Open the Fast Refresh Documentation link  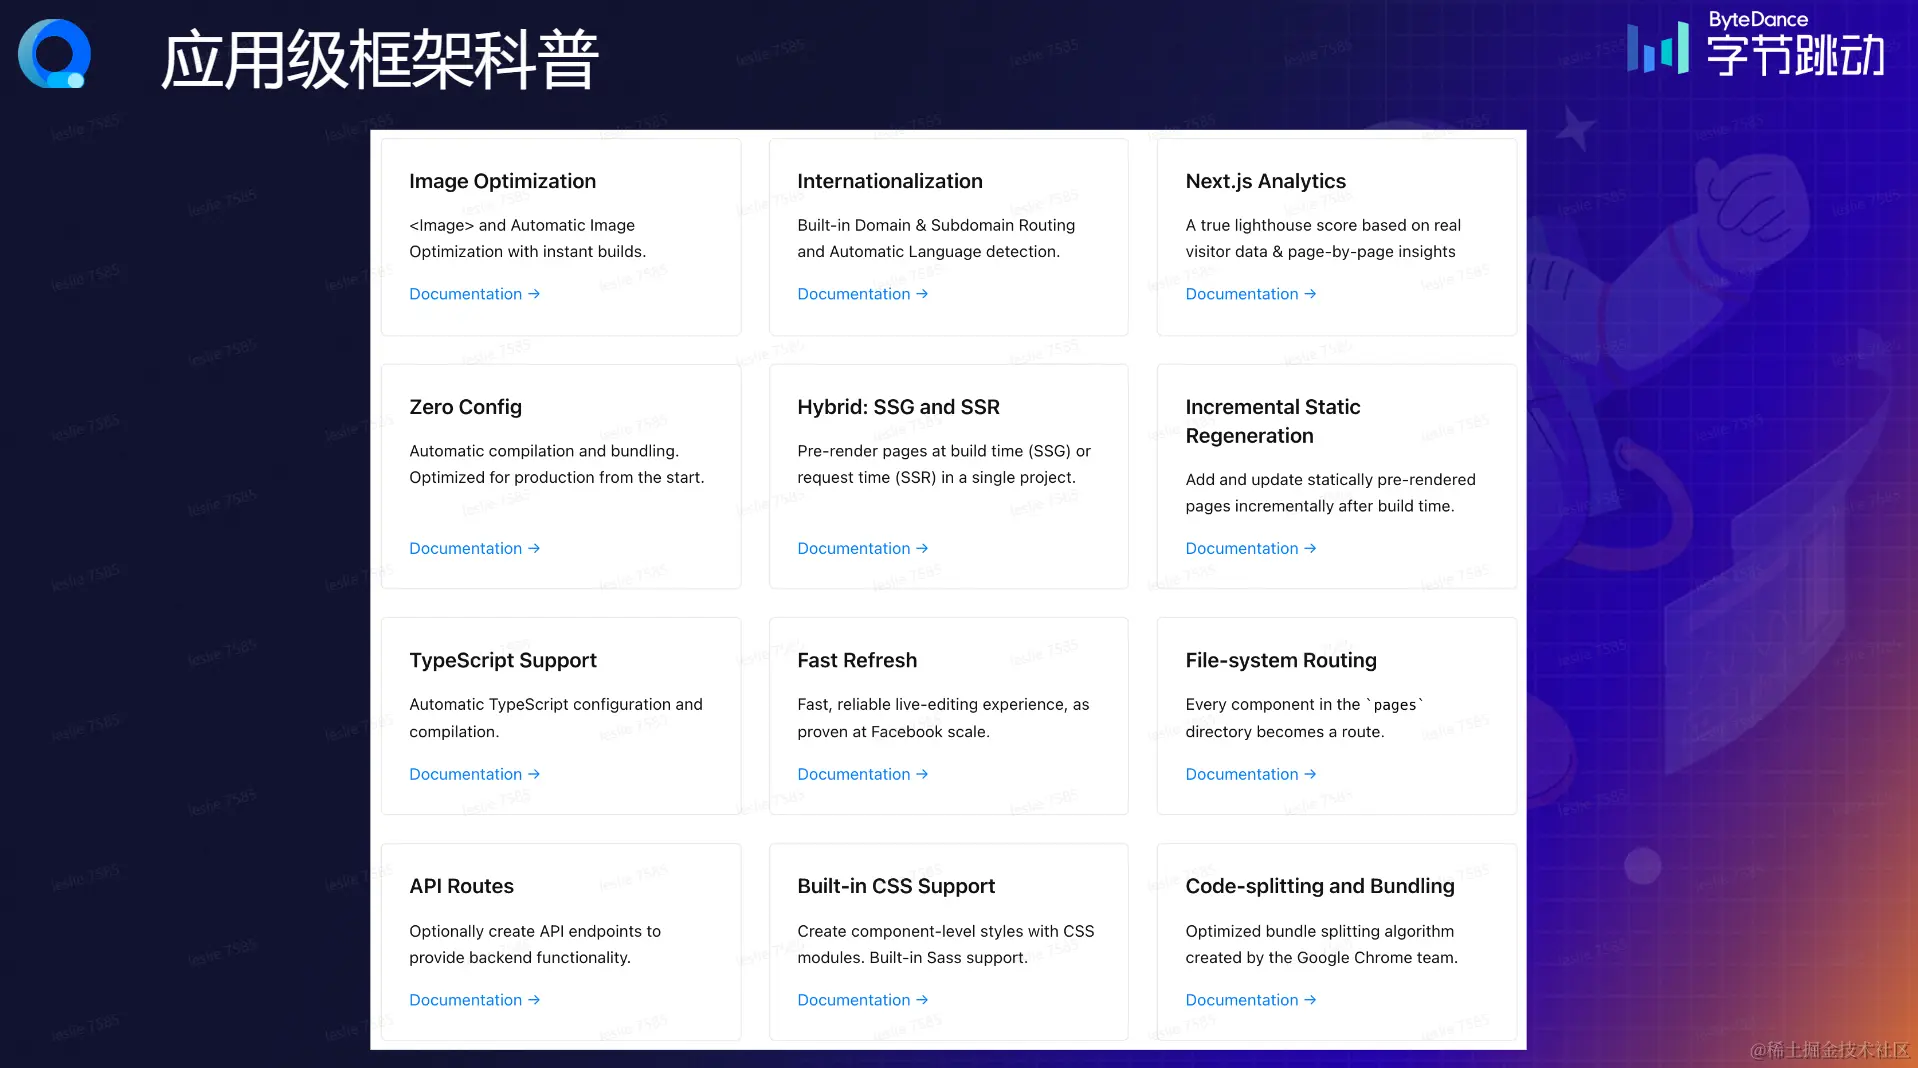click(x=863, y=774)
